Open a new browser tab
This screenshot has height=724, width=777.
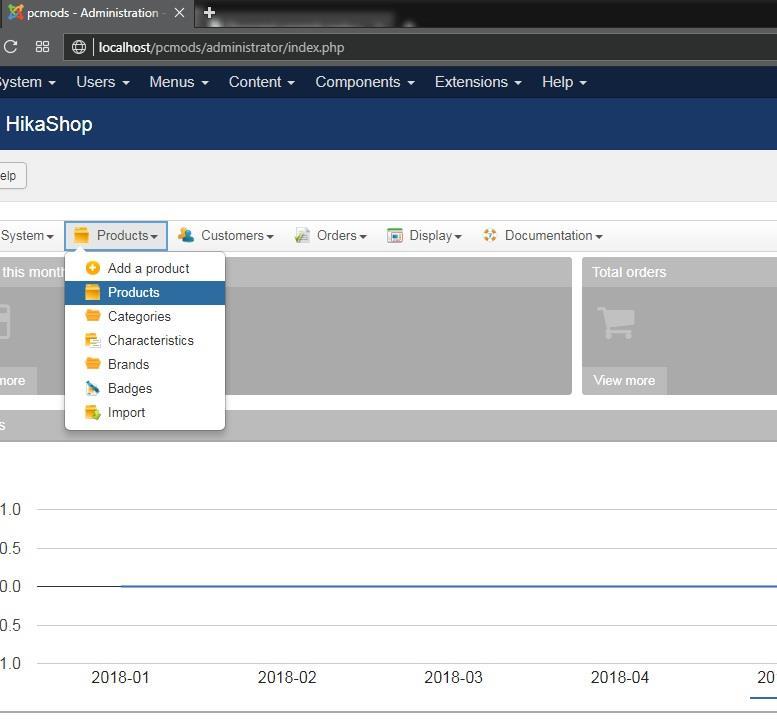coord(209,12)
